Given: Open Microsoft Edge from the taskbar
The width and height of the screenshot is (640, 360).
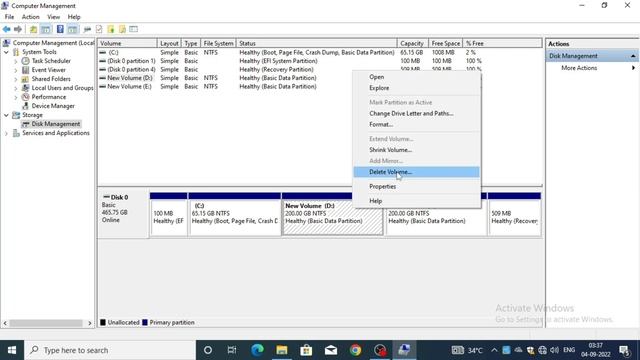Looking at the screenshot, I should [257, 350].
